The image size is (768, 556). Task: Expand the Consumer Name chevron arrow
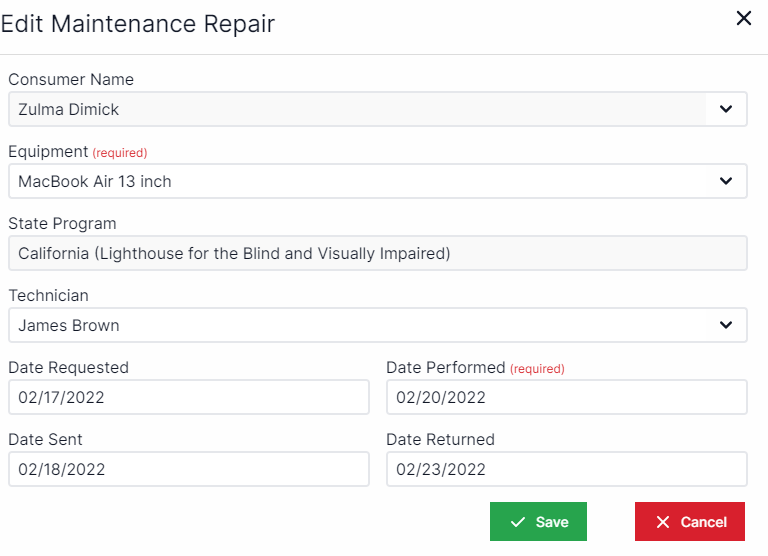click(726, 109)
